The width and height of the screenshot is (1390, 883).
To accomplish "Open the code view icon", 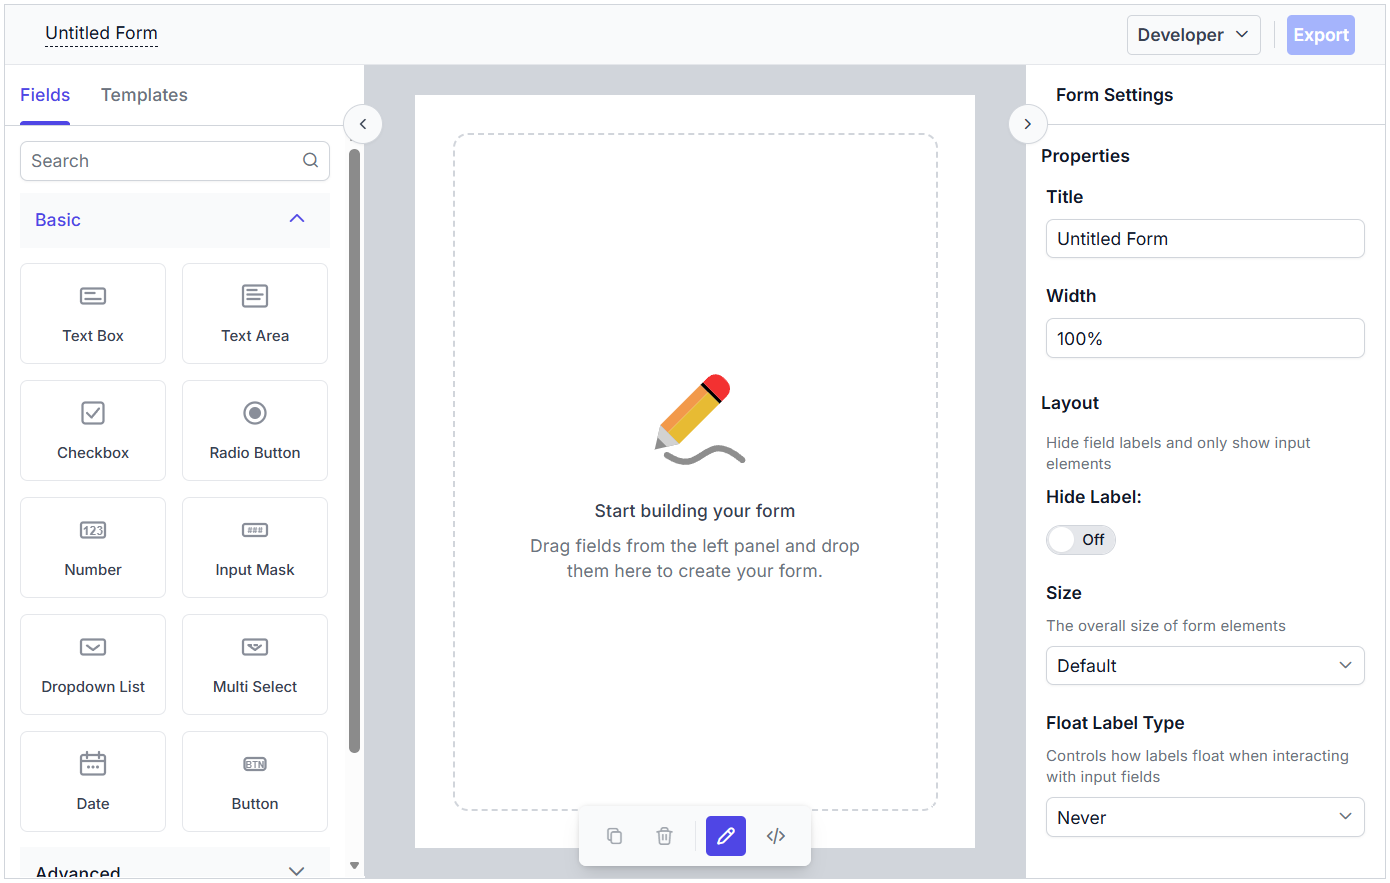I will 776,836.
